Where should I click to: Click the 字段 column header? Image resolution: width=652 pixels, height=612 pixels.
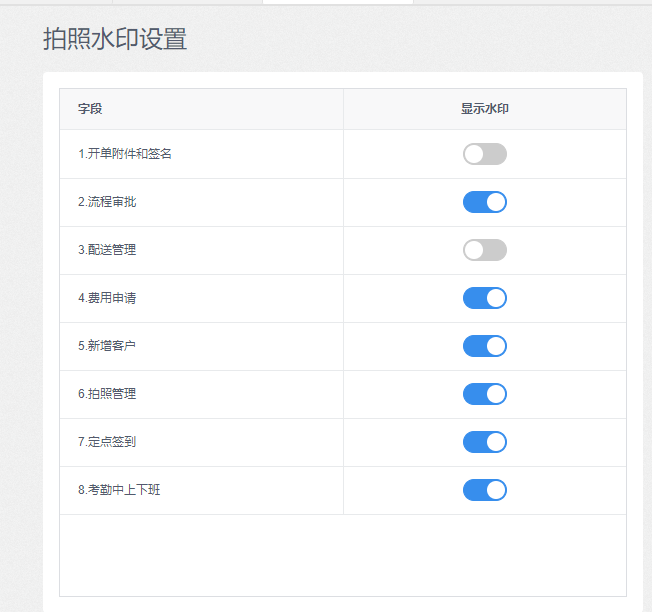(x=90, y=109)
